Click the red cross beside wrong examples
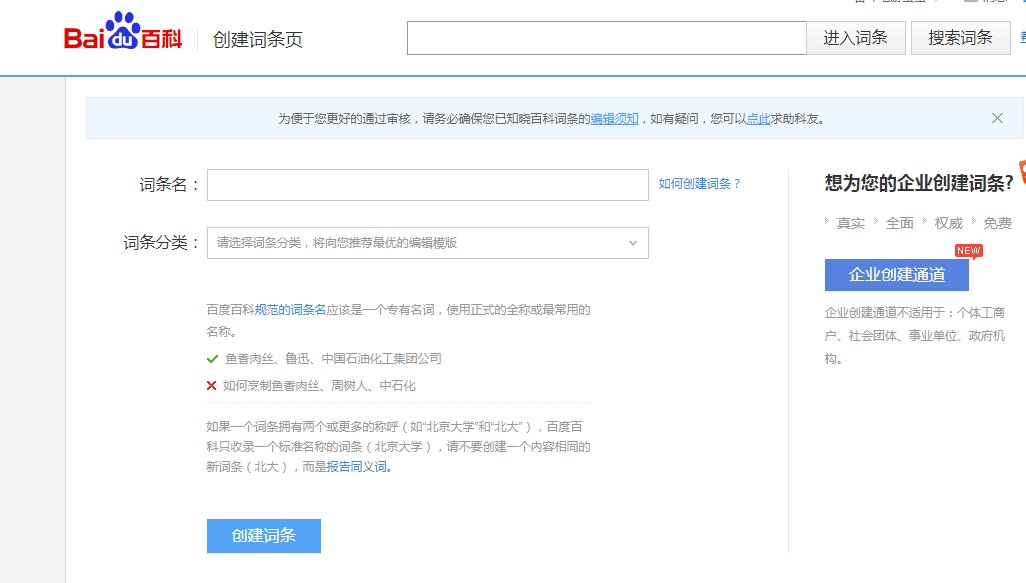Image resolution: width=1026 pixels, height=583 pixels. tap(211, 384)
